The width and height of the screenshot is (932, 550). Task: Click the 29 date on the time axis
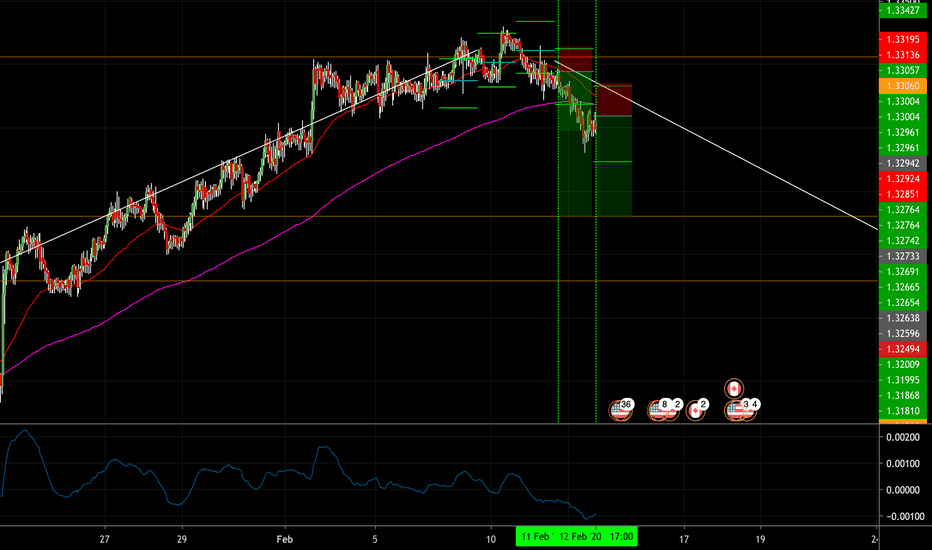point(181,539)
